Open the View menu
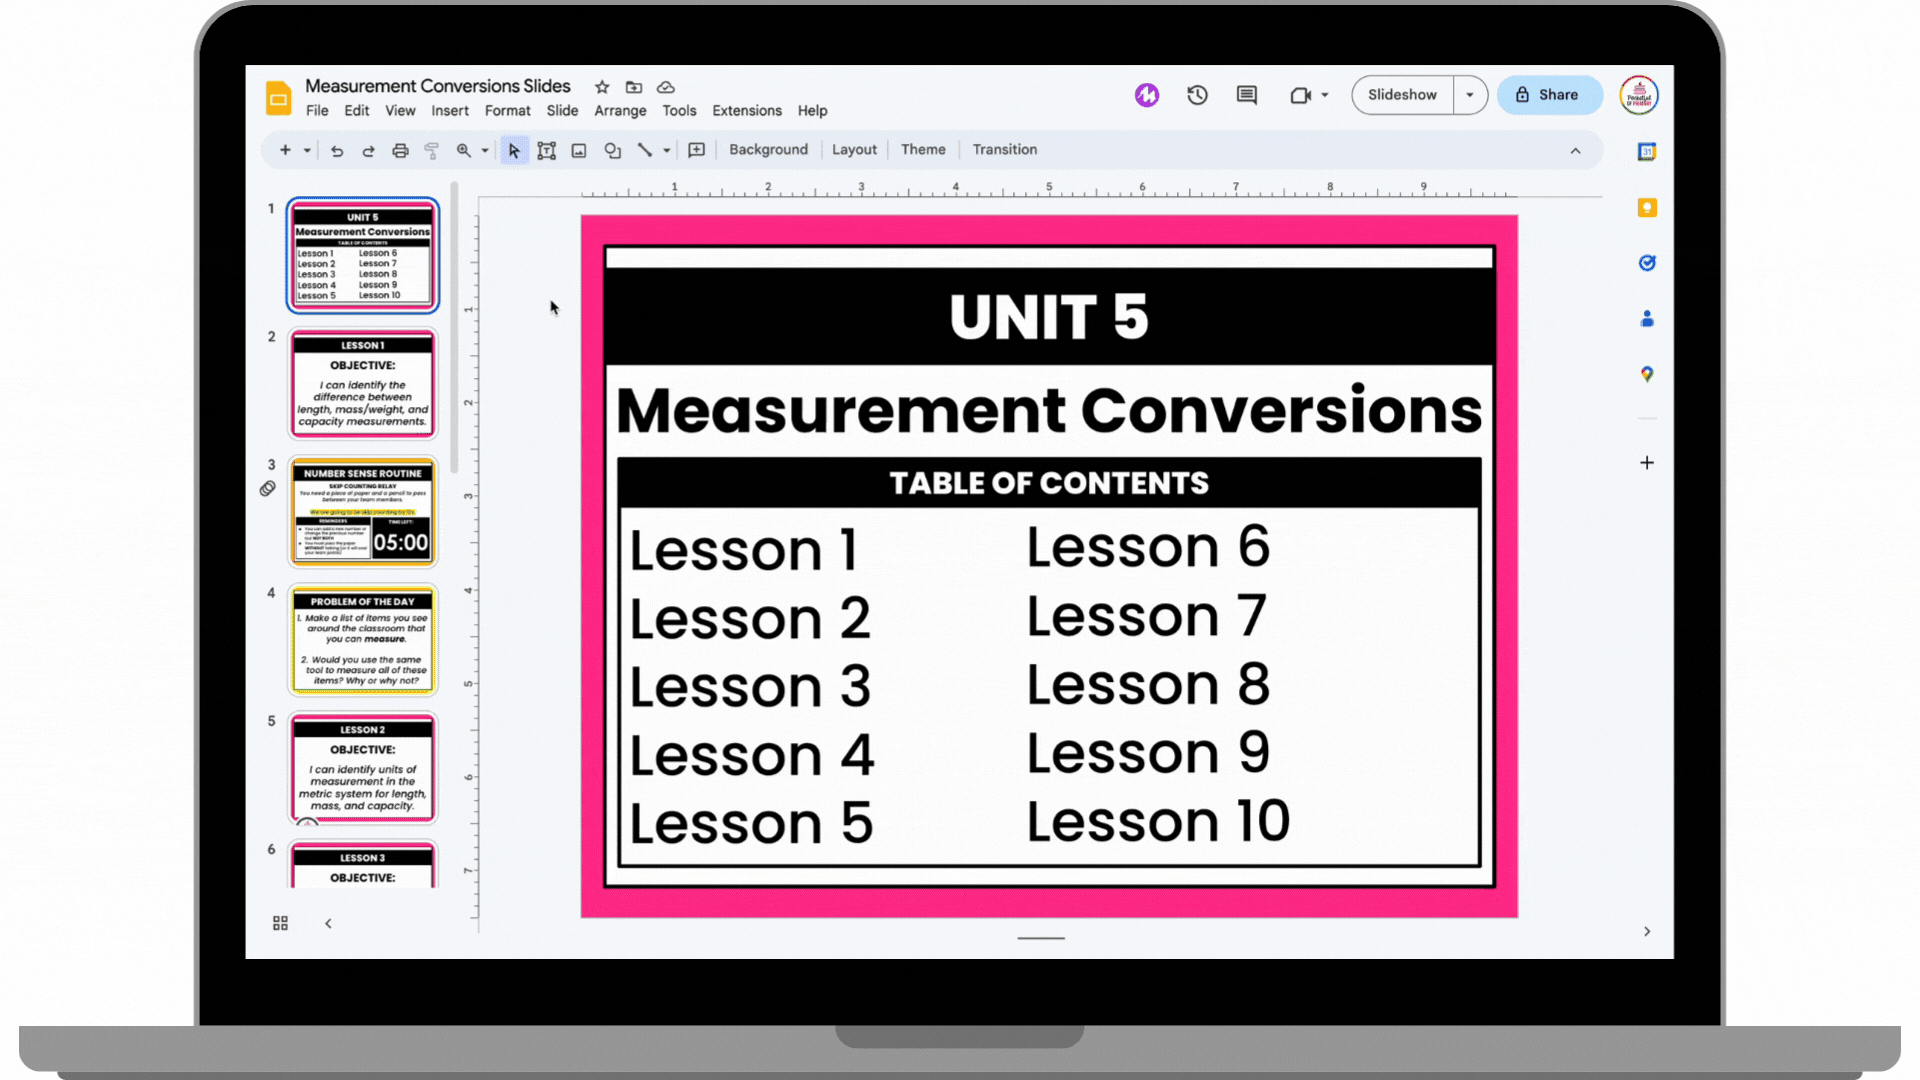This screenshot has width=1920, height=1080. 400,111
